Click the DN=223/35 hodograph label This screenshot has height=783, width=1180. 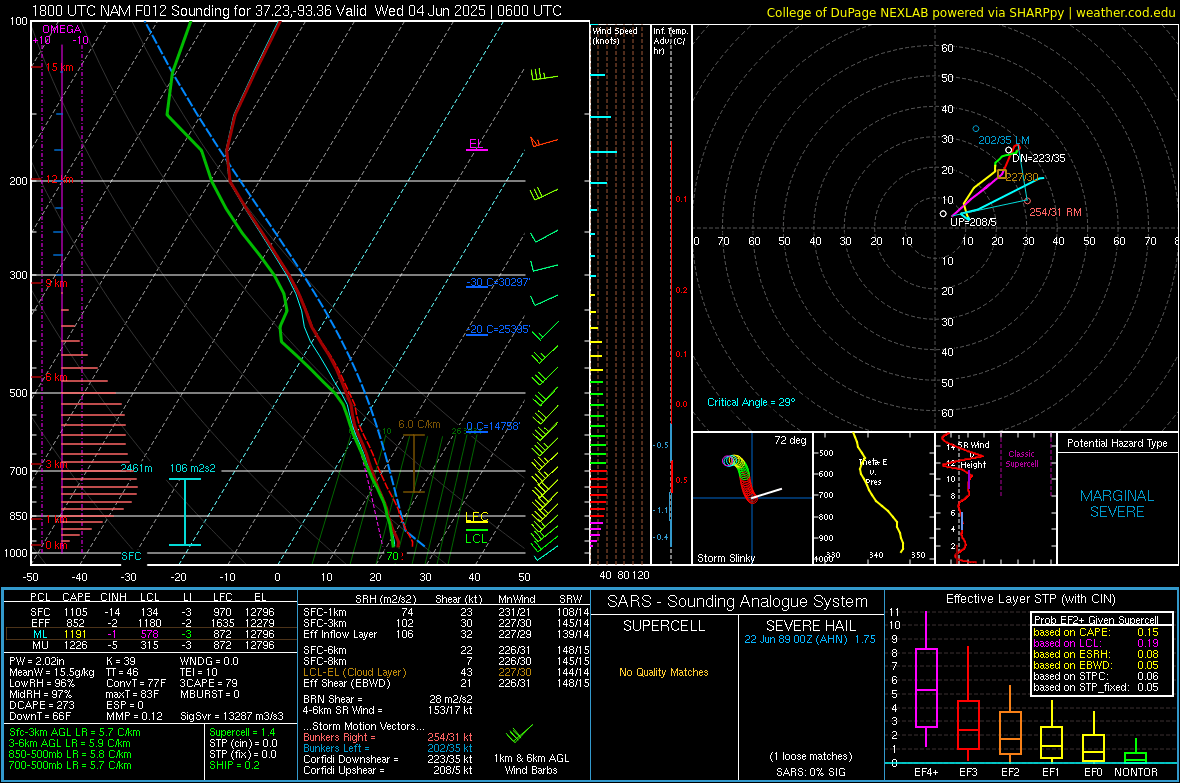point(1039,158)
